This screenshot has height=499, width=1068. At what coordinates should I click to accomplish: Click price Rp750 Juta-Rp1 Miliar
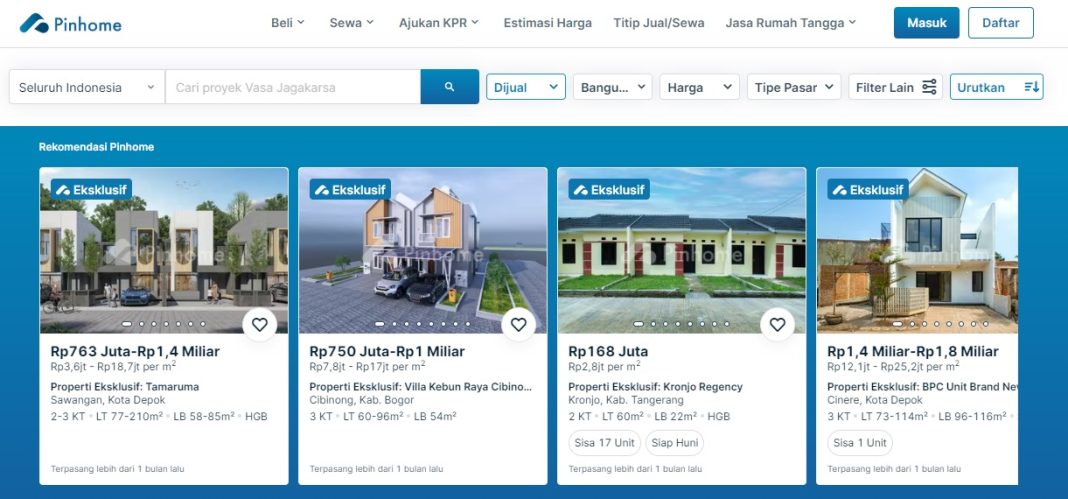point(387,351)
